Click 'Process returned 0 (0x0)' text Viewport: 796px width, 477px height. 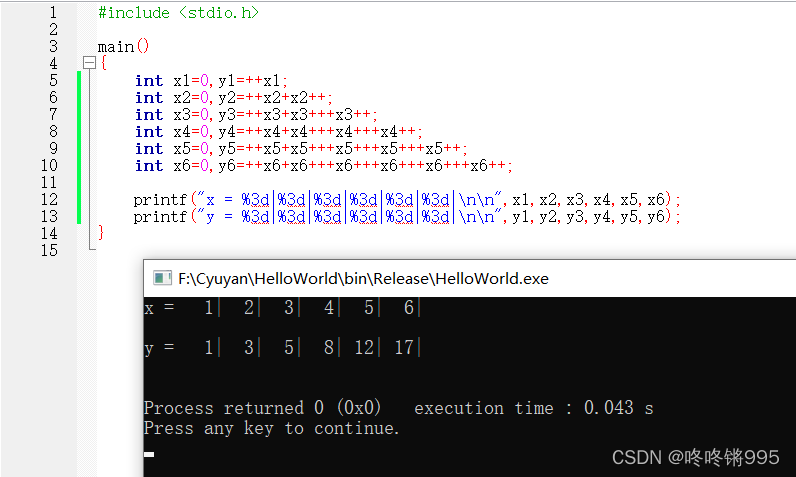[x=262, y=408]
